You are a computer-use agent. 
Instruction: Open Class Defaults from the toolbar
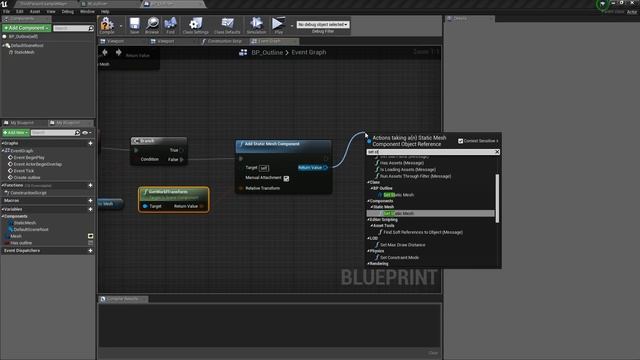pyautogui.click(x=227, y=24)
